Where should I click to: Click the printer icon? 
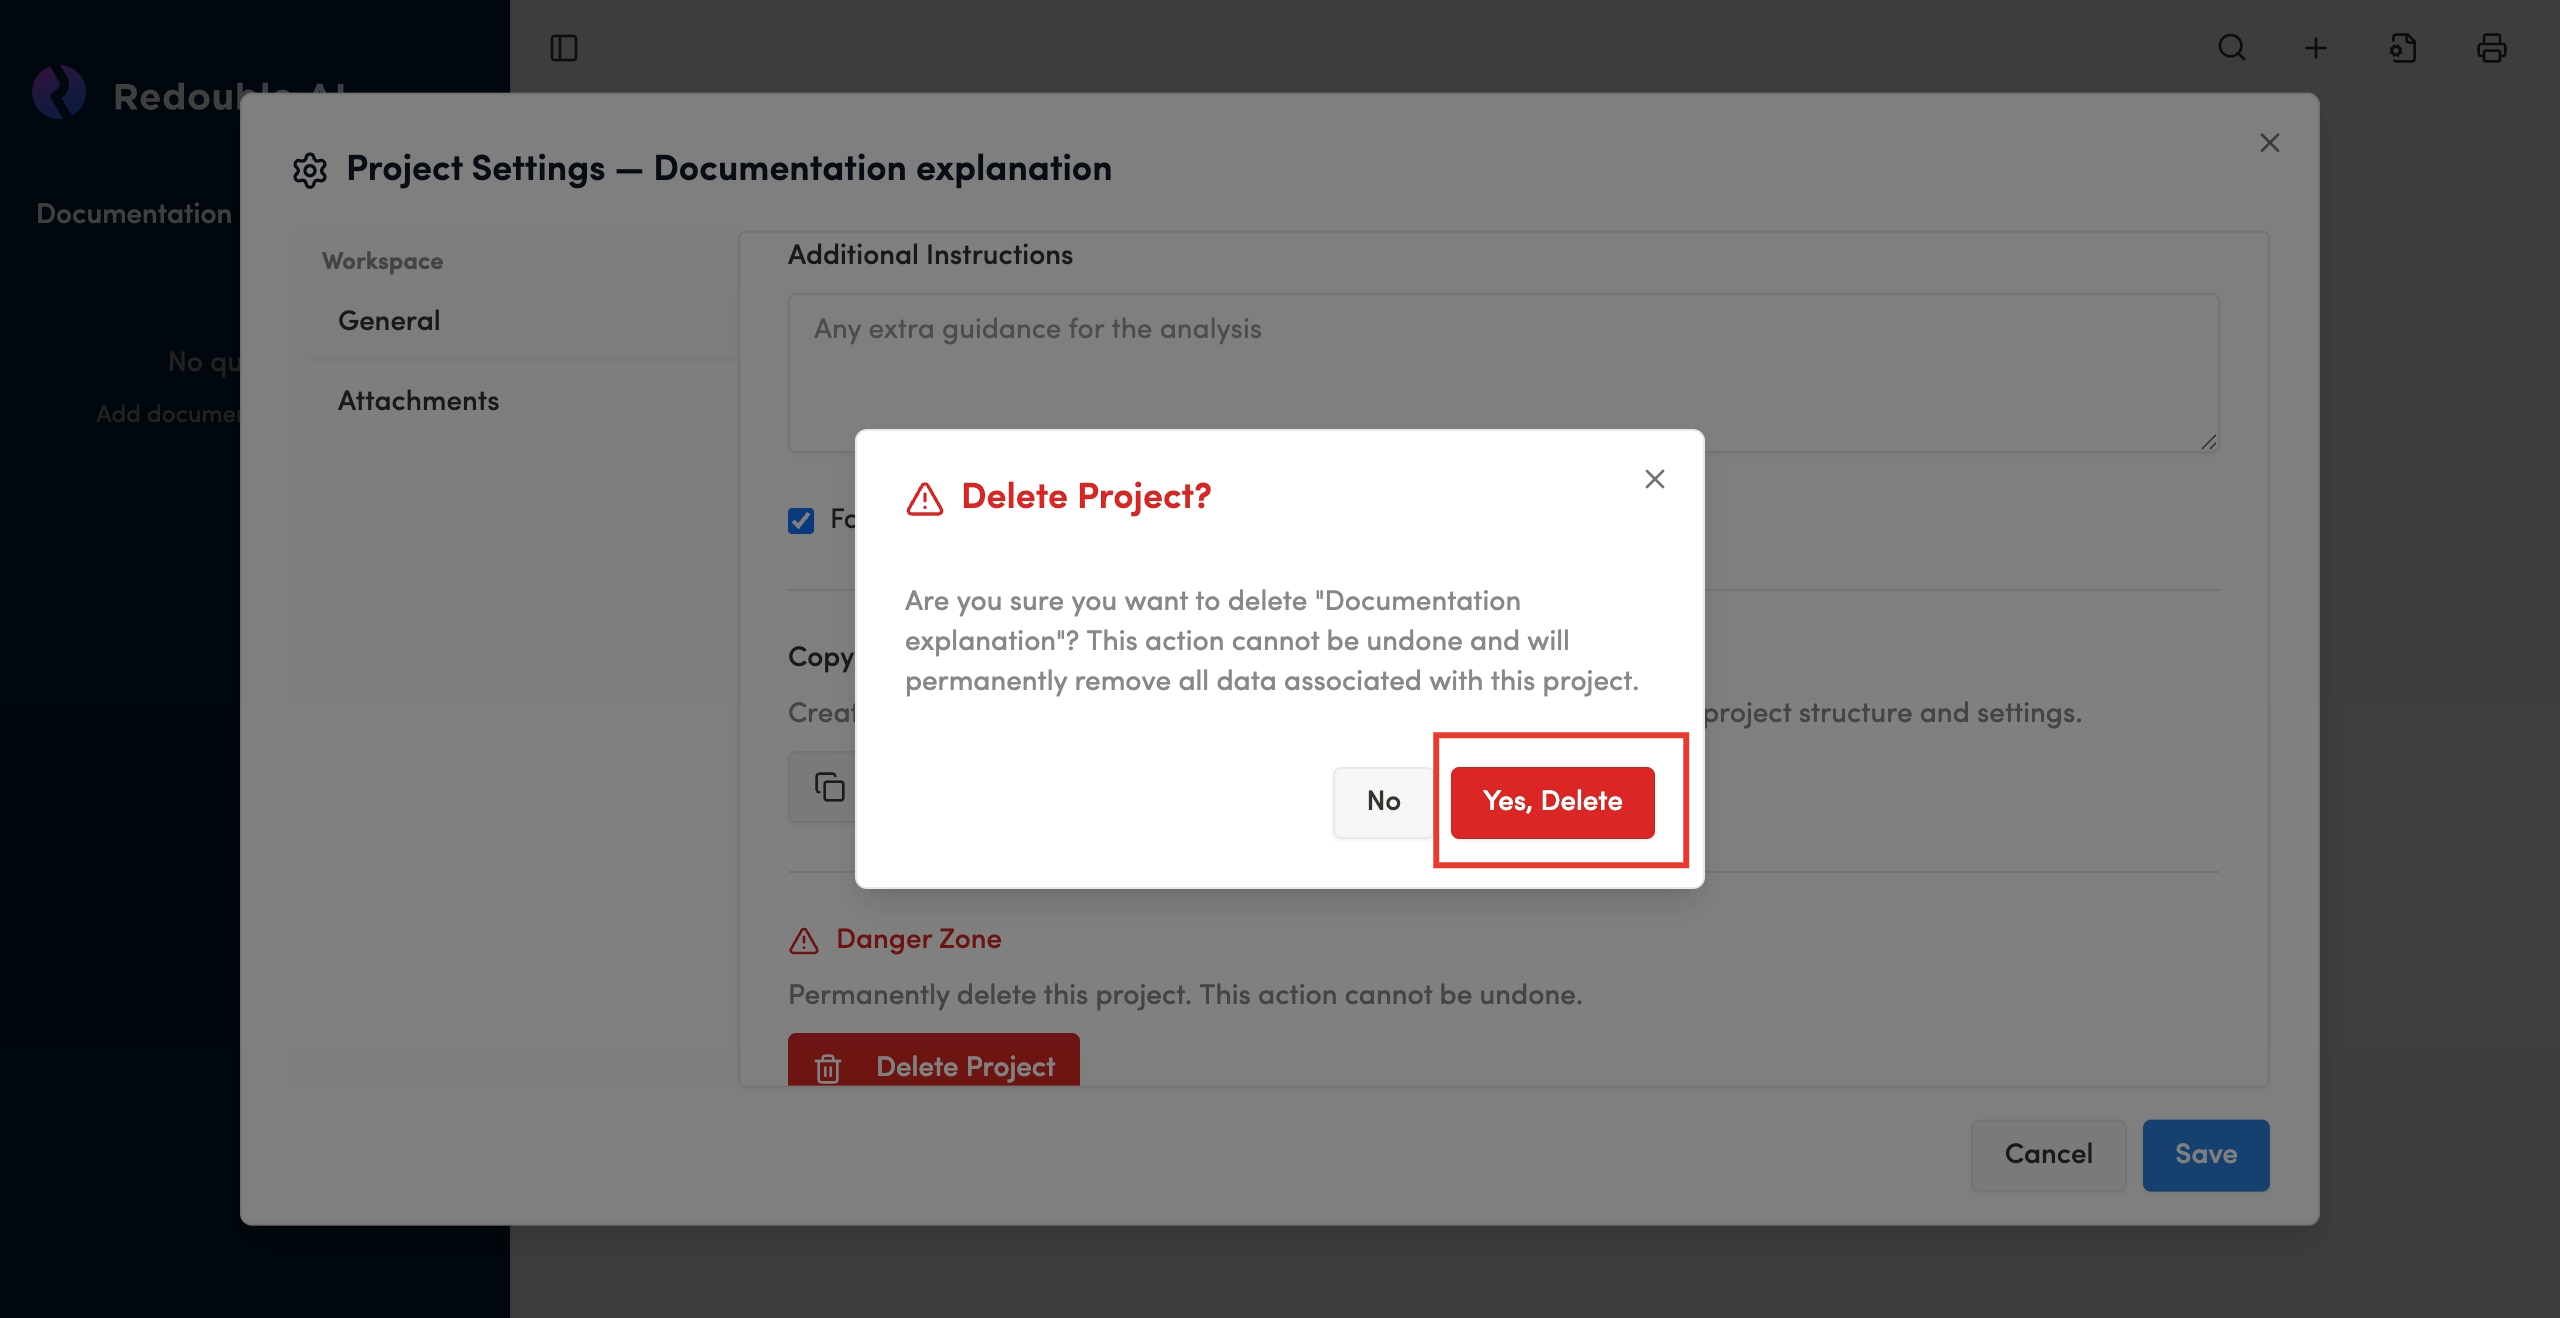[2491, 48]
